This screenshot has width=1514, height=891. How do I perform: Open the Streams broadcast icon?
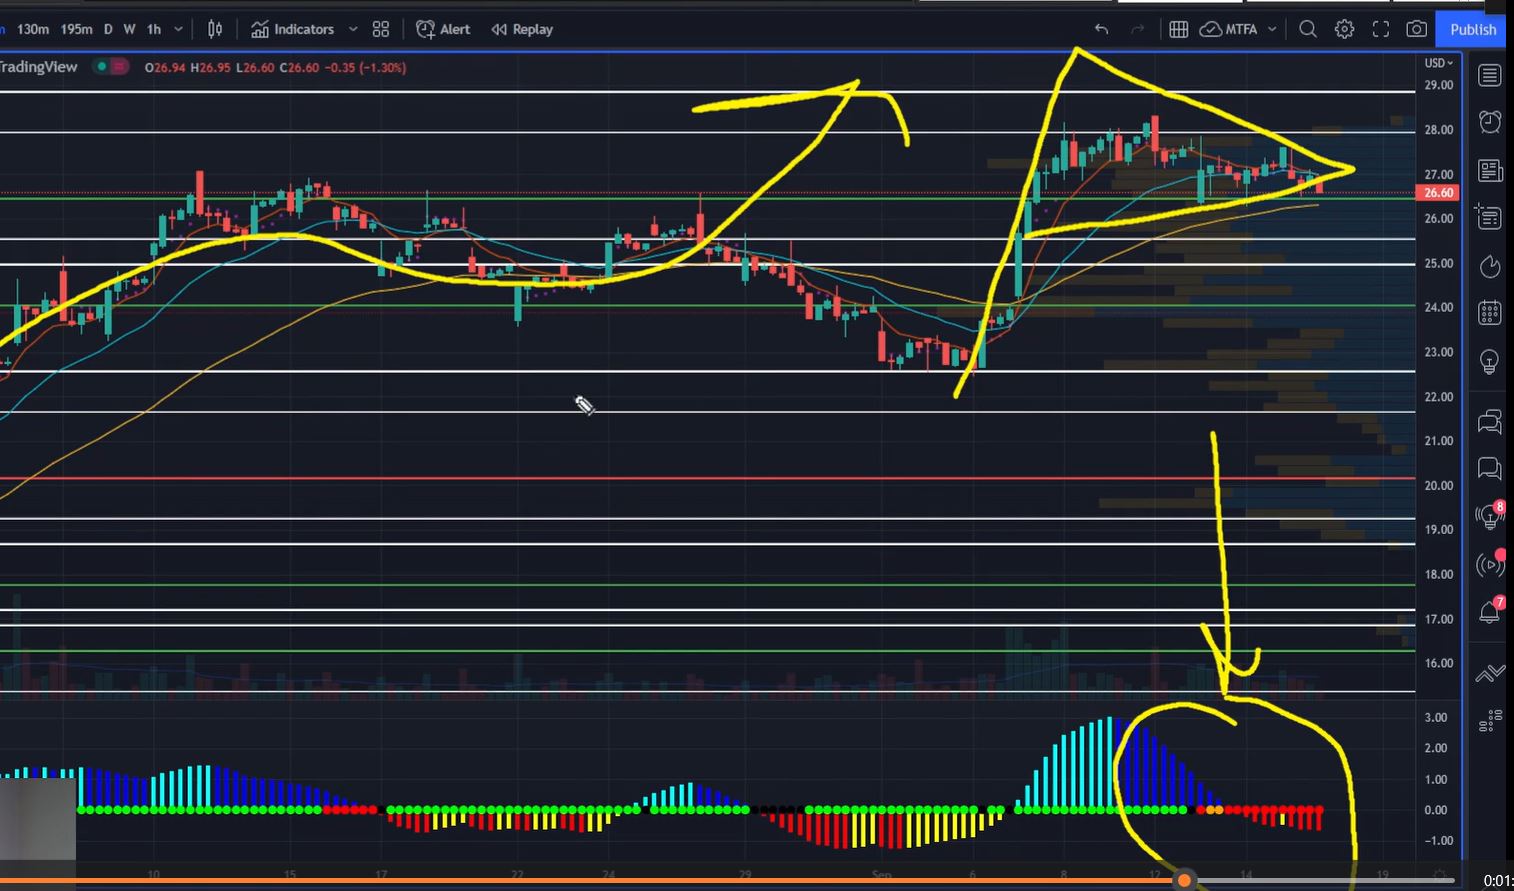[1490, 564]
